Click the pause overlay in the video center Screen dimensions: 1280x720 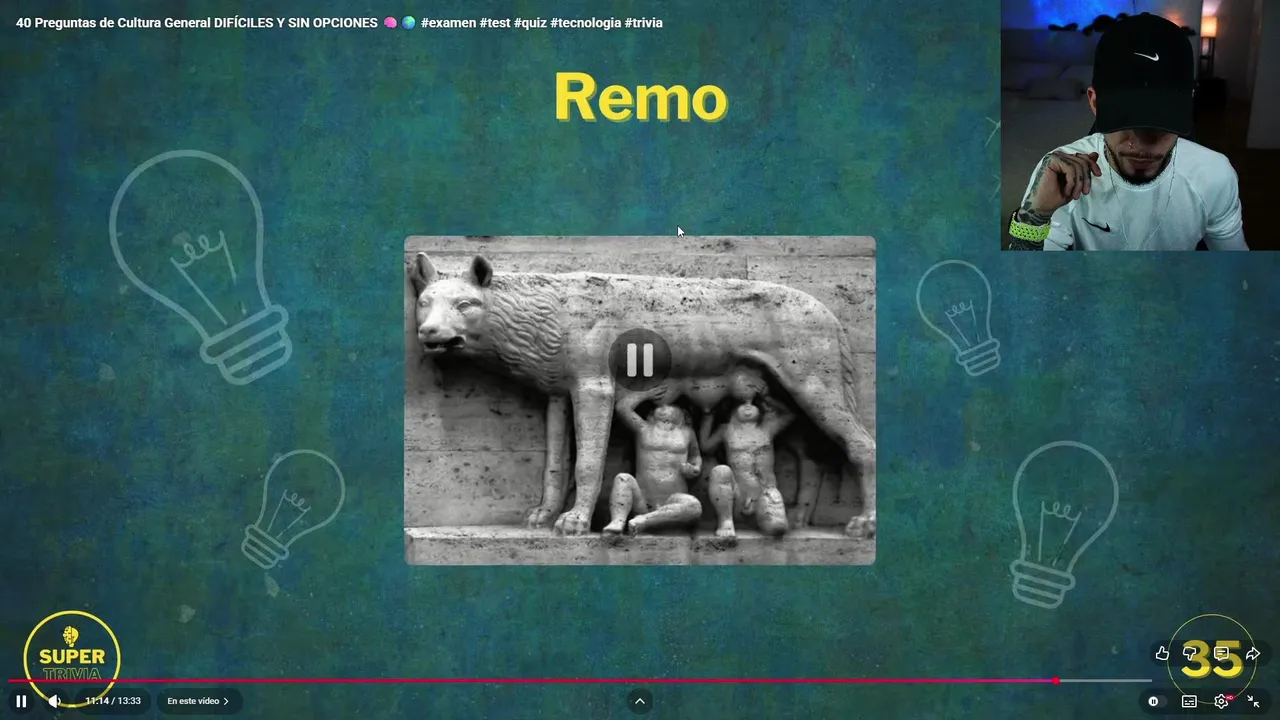pos(640,360)
